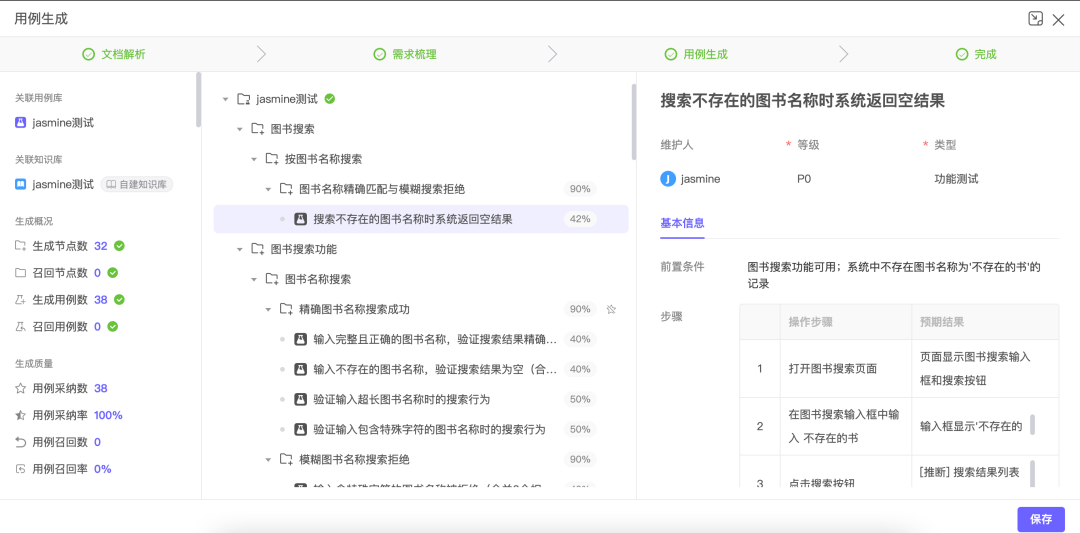Click step 1 cell 打开图书搜索页面
The height and width of the screenshot is (533, 1080).
(x=833, y=368)
